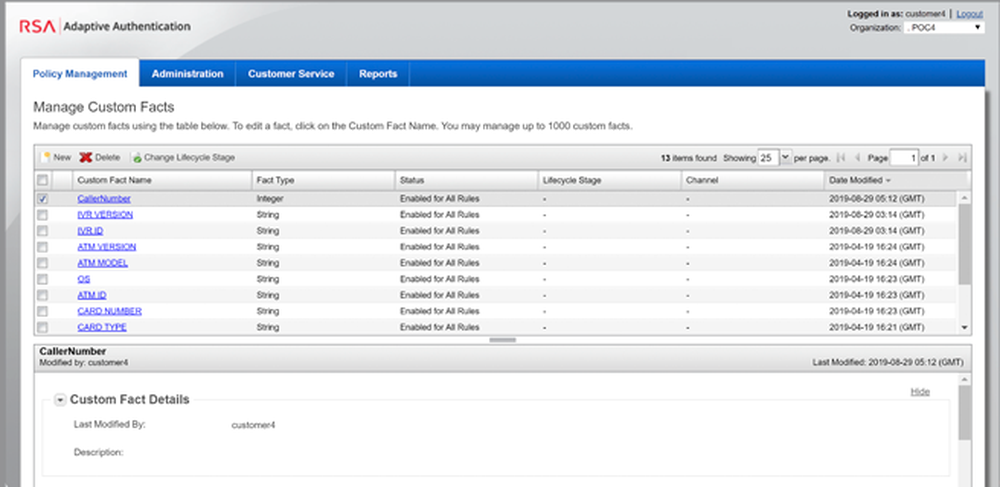Click details pane scrollbar up arrow
Viewport: 1000px width, 487px height.
point(964,380)
